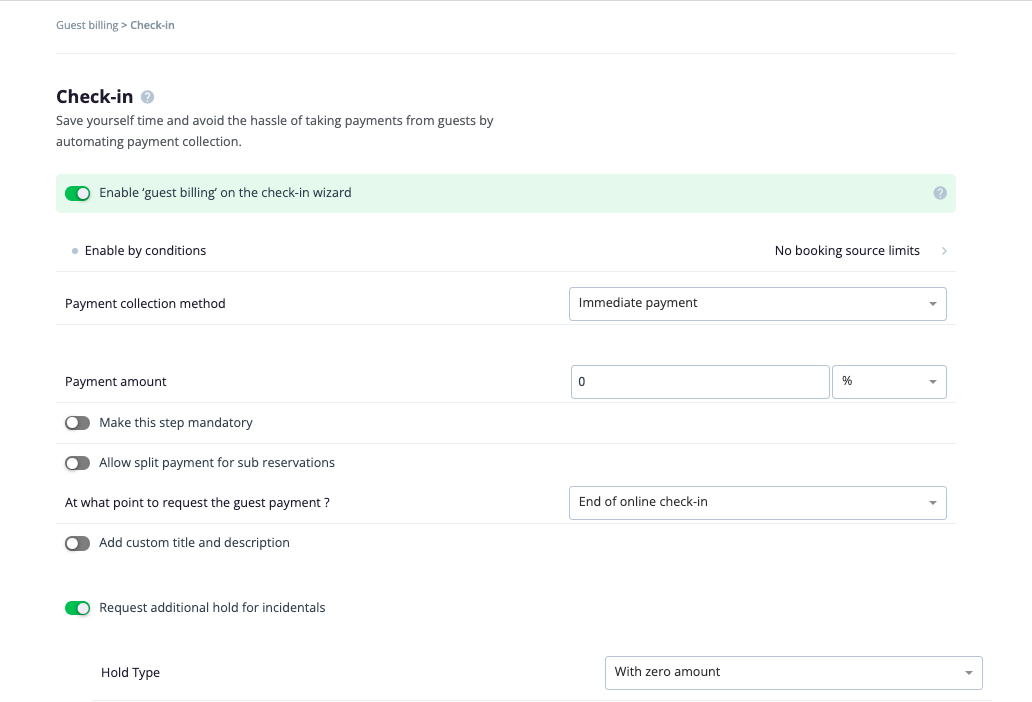Disable 'guest billing' on the check-in wizard toggle
1032x702 pixels.
click(x=78, y=193)
